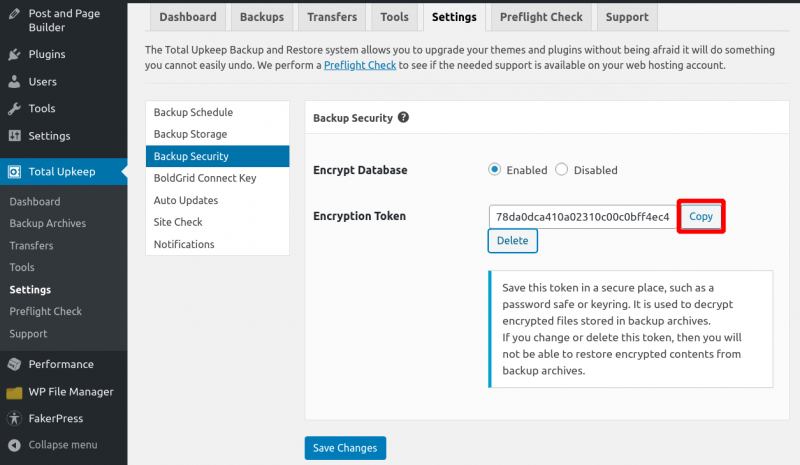The width and height of the screenshot is (800, 465).
Task: Open Site Check settings section
Action: (x=217, y=222)
